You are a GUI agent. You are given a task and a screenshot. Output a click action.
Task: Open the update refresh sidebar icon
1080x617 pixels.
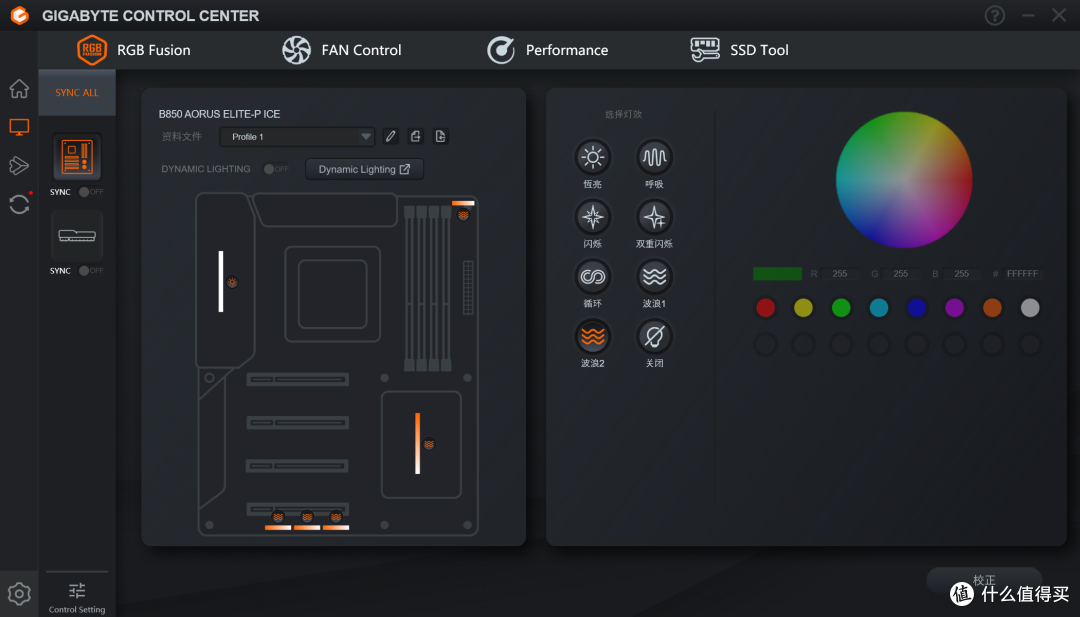click(19, 204)
